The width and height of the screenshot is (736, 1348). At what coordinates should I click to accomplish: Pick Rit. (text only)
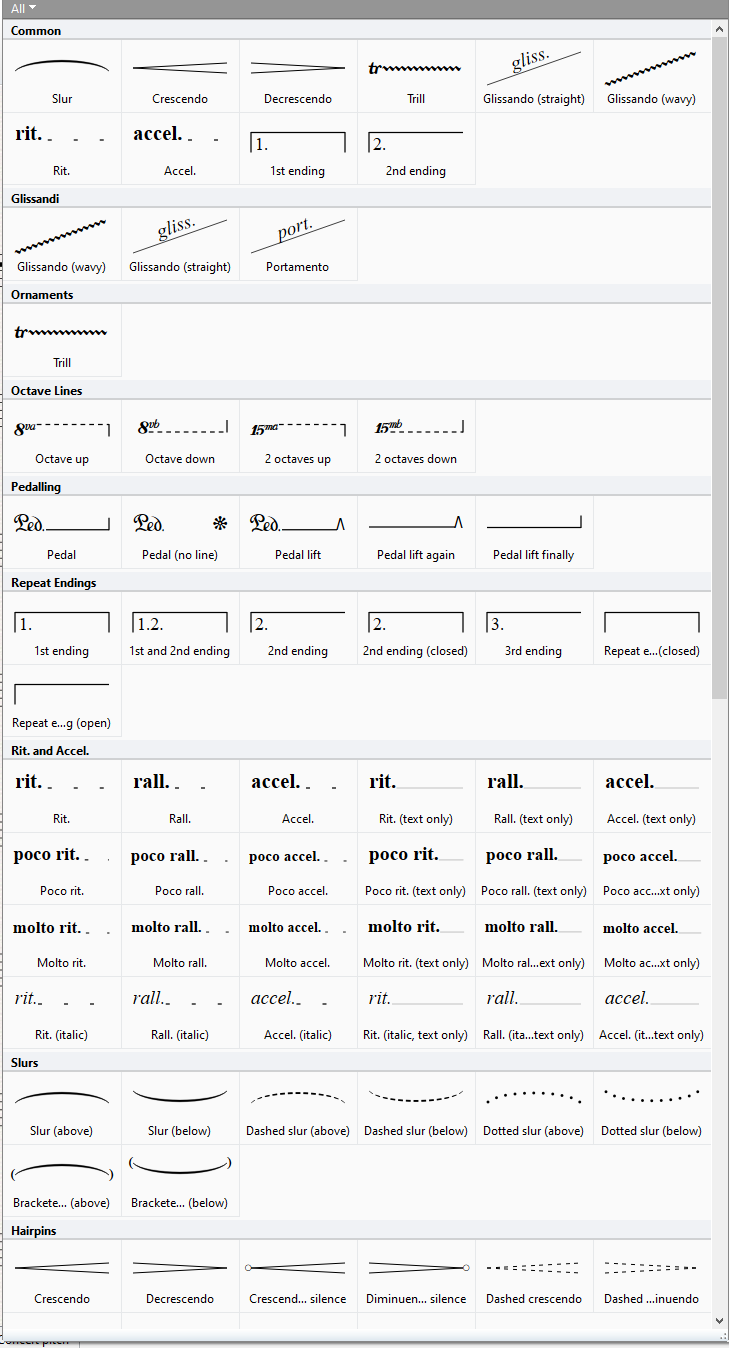pos(416,796)
